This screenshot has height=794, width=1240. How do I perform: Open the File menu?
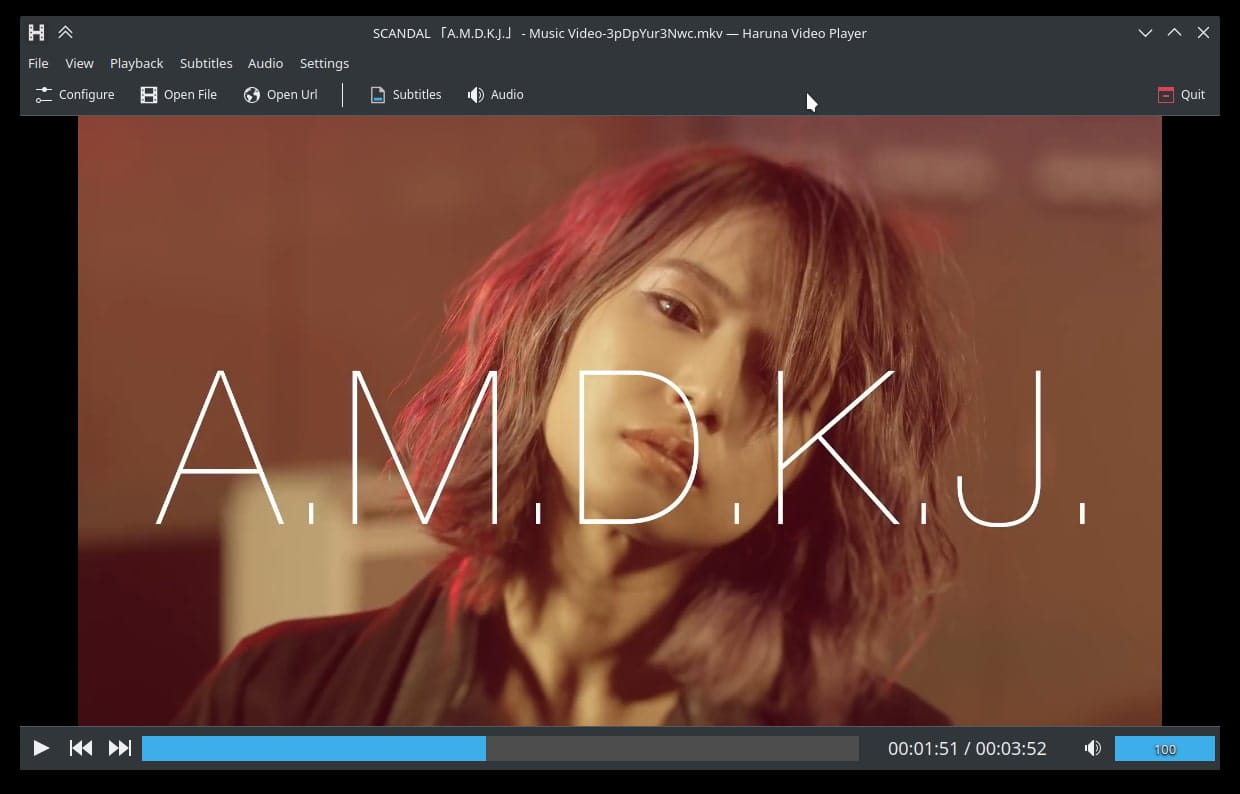[x=37, y=63]
